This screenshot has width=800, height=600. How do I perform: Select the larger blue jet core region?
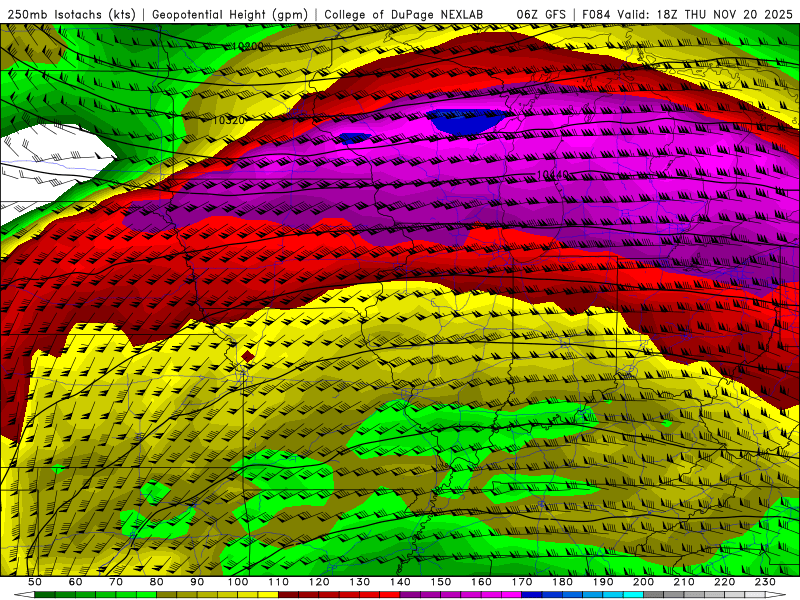467,121
